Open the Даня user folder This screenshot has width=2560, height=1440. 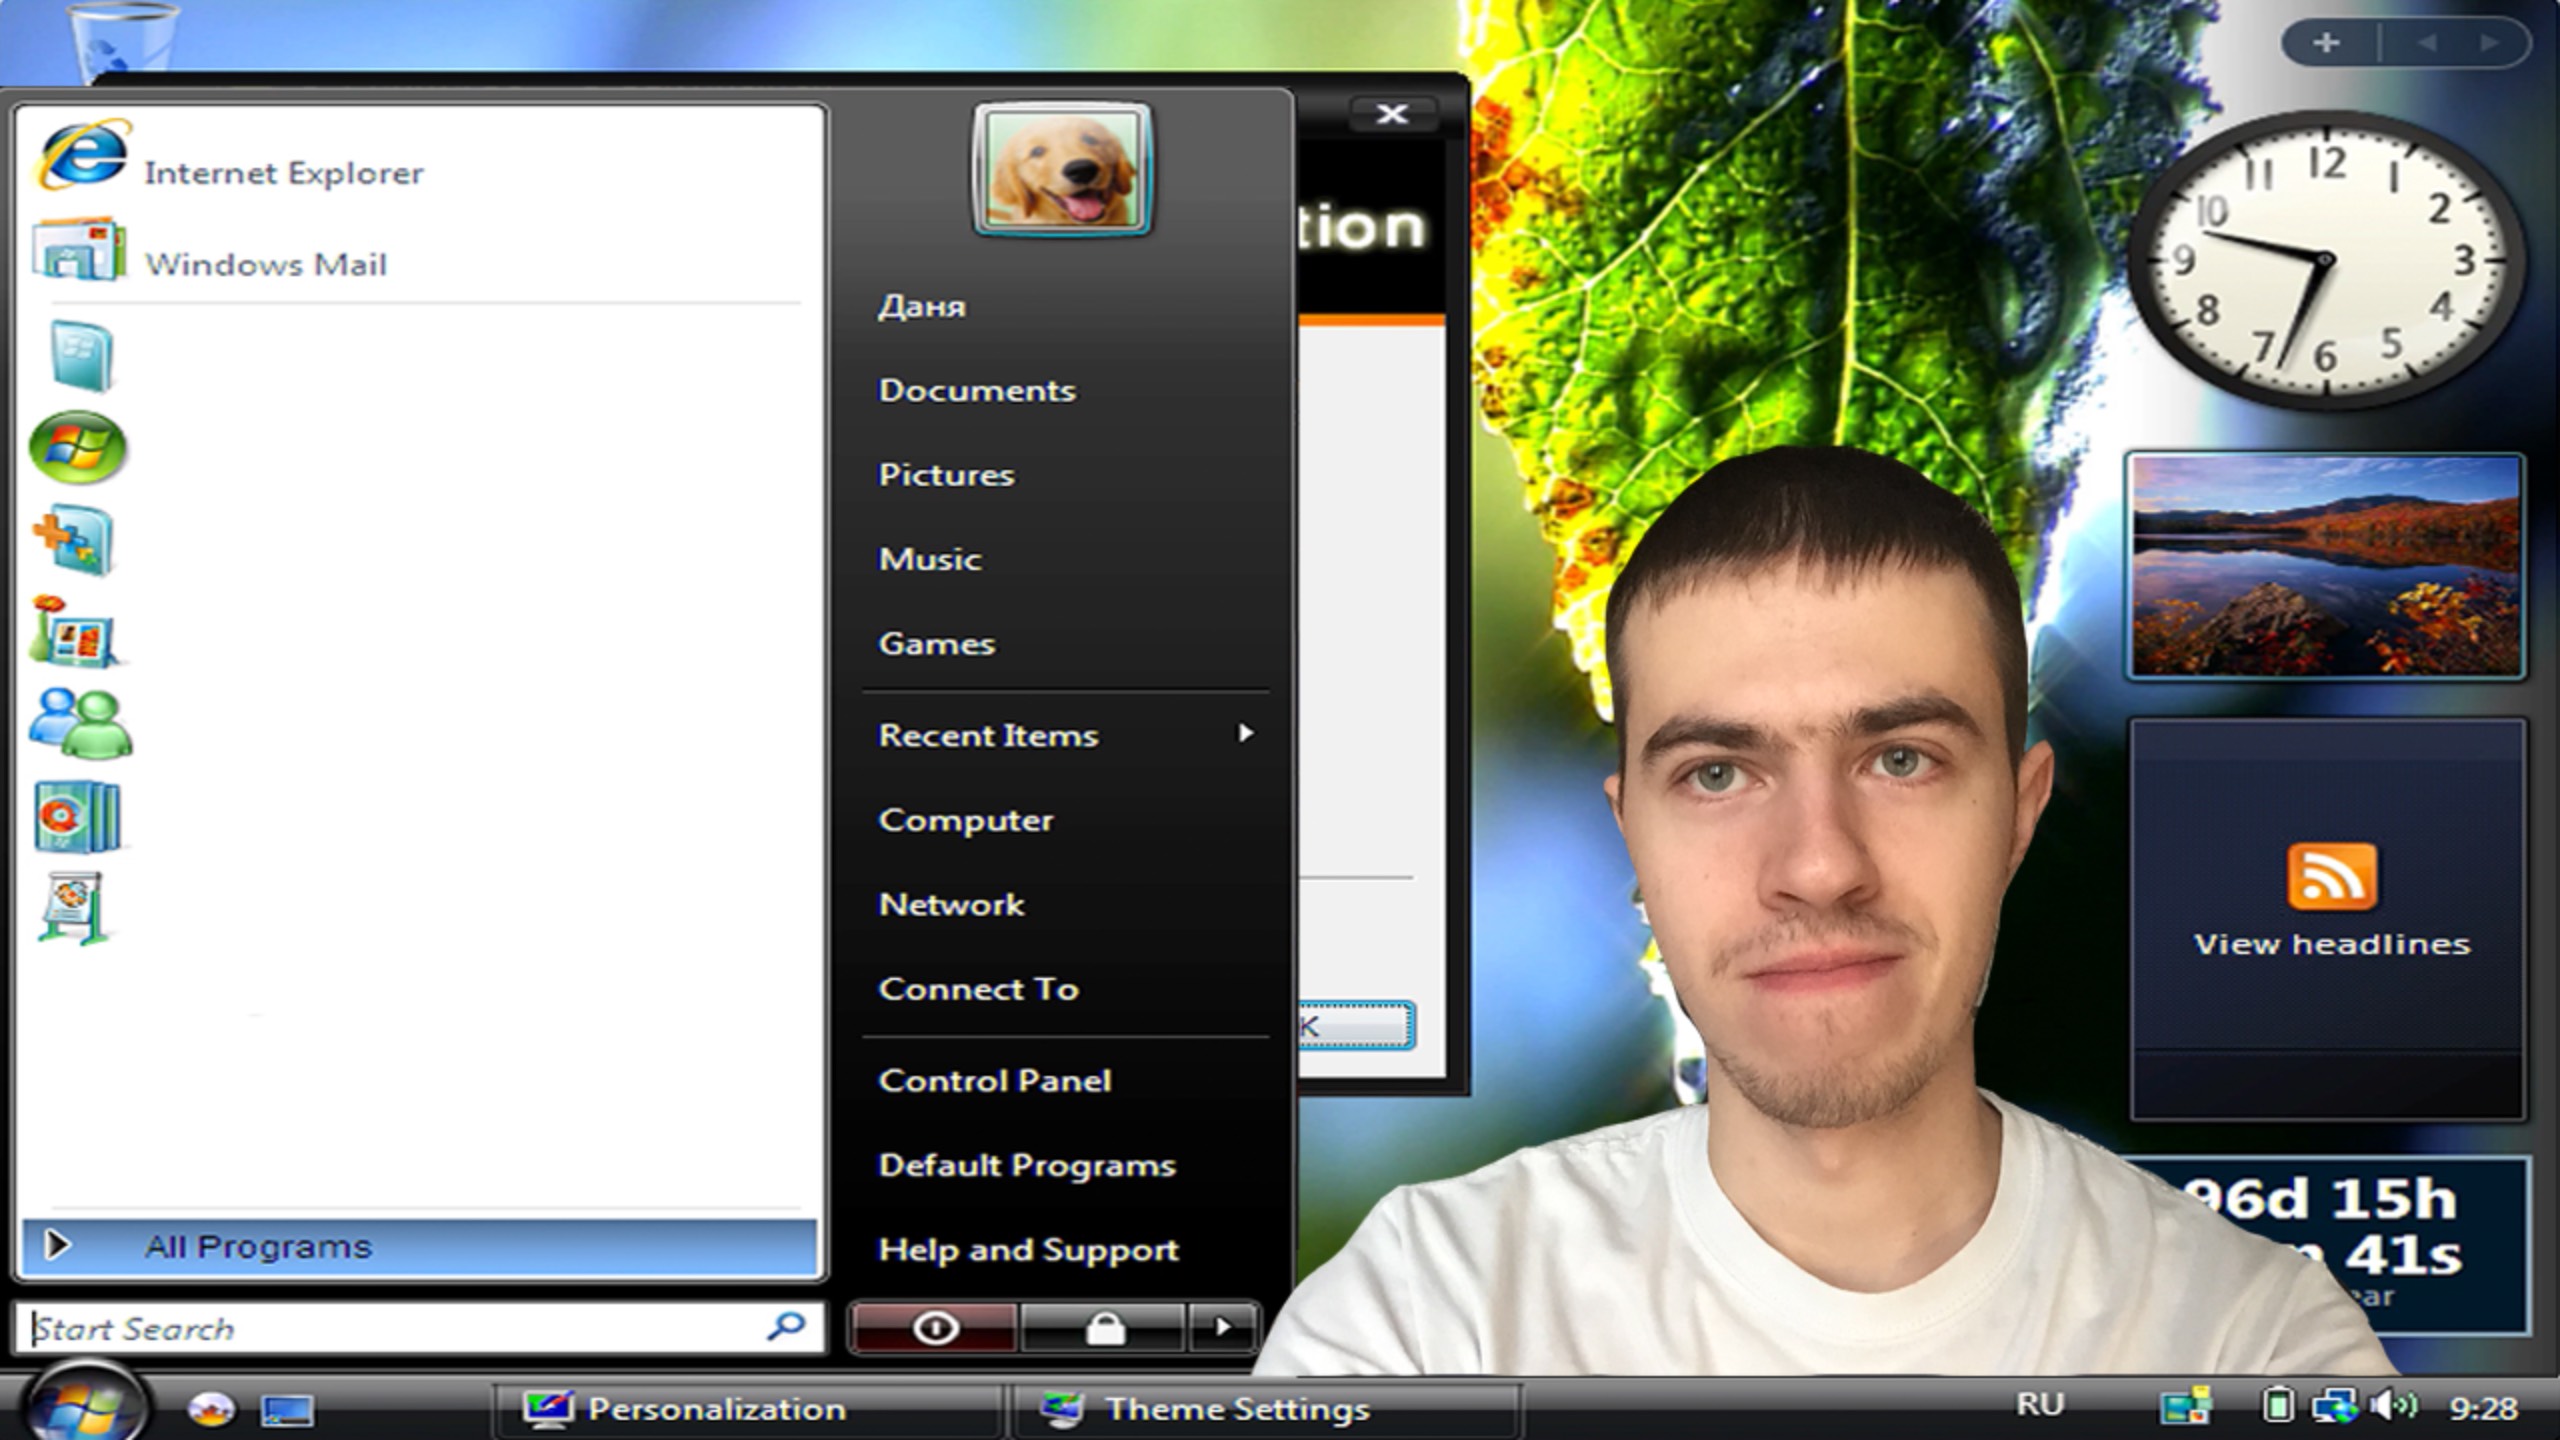click(x=922, y=306)
